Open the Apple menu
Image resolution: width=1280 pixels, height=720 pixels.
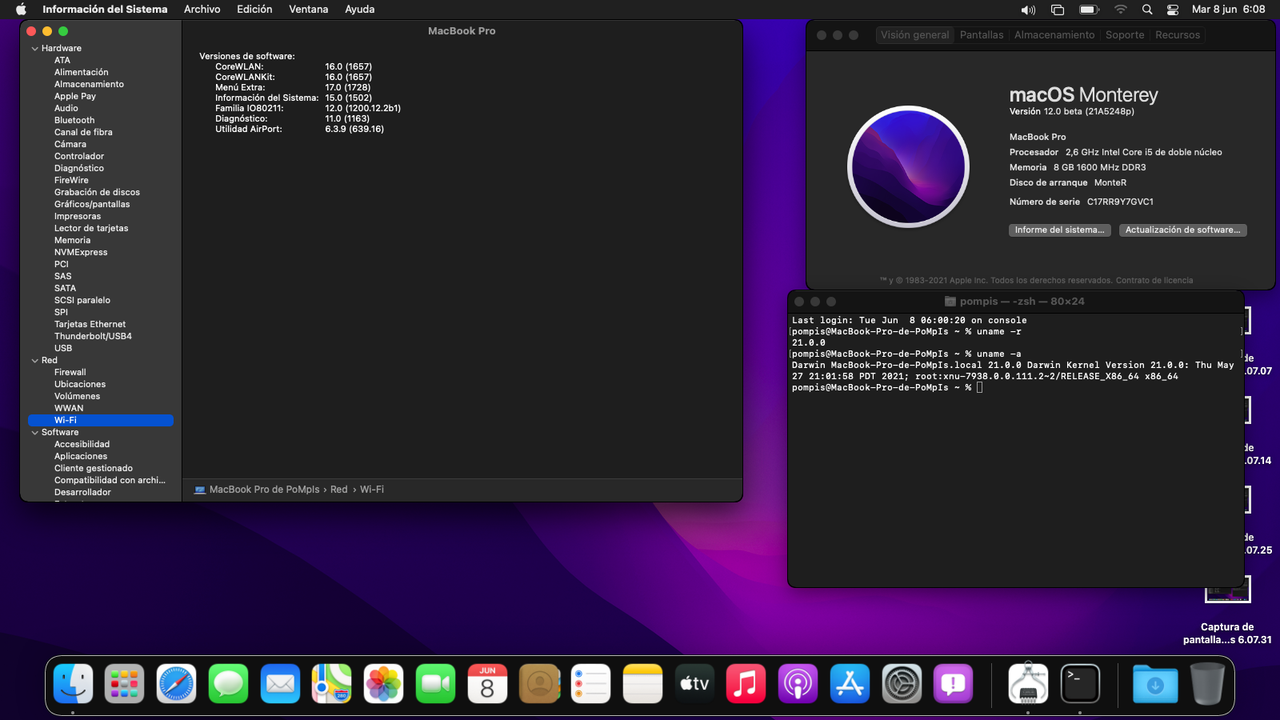pos(21,9)
